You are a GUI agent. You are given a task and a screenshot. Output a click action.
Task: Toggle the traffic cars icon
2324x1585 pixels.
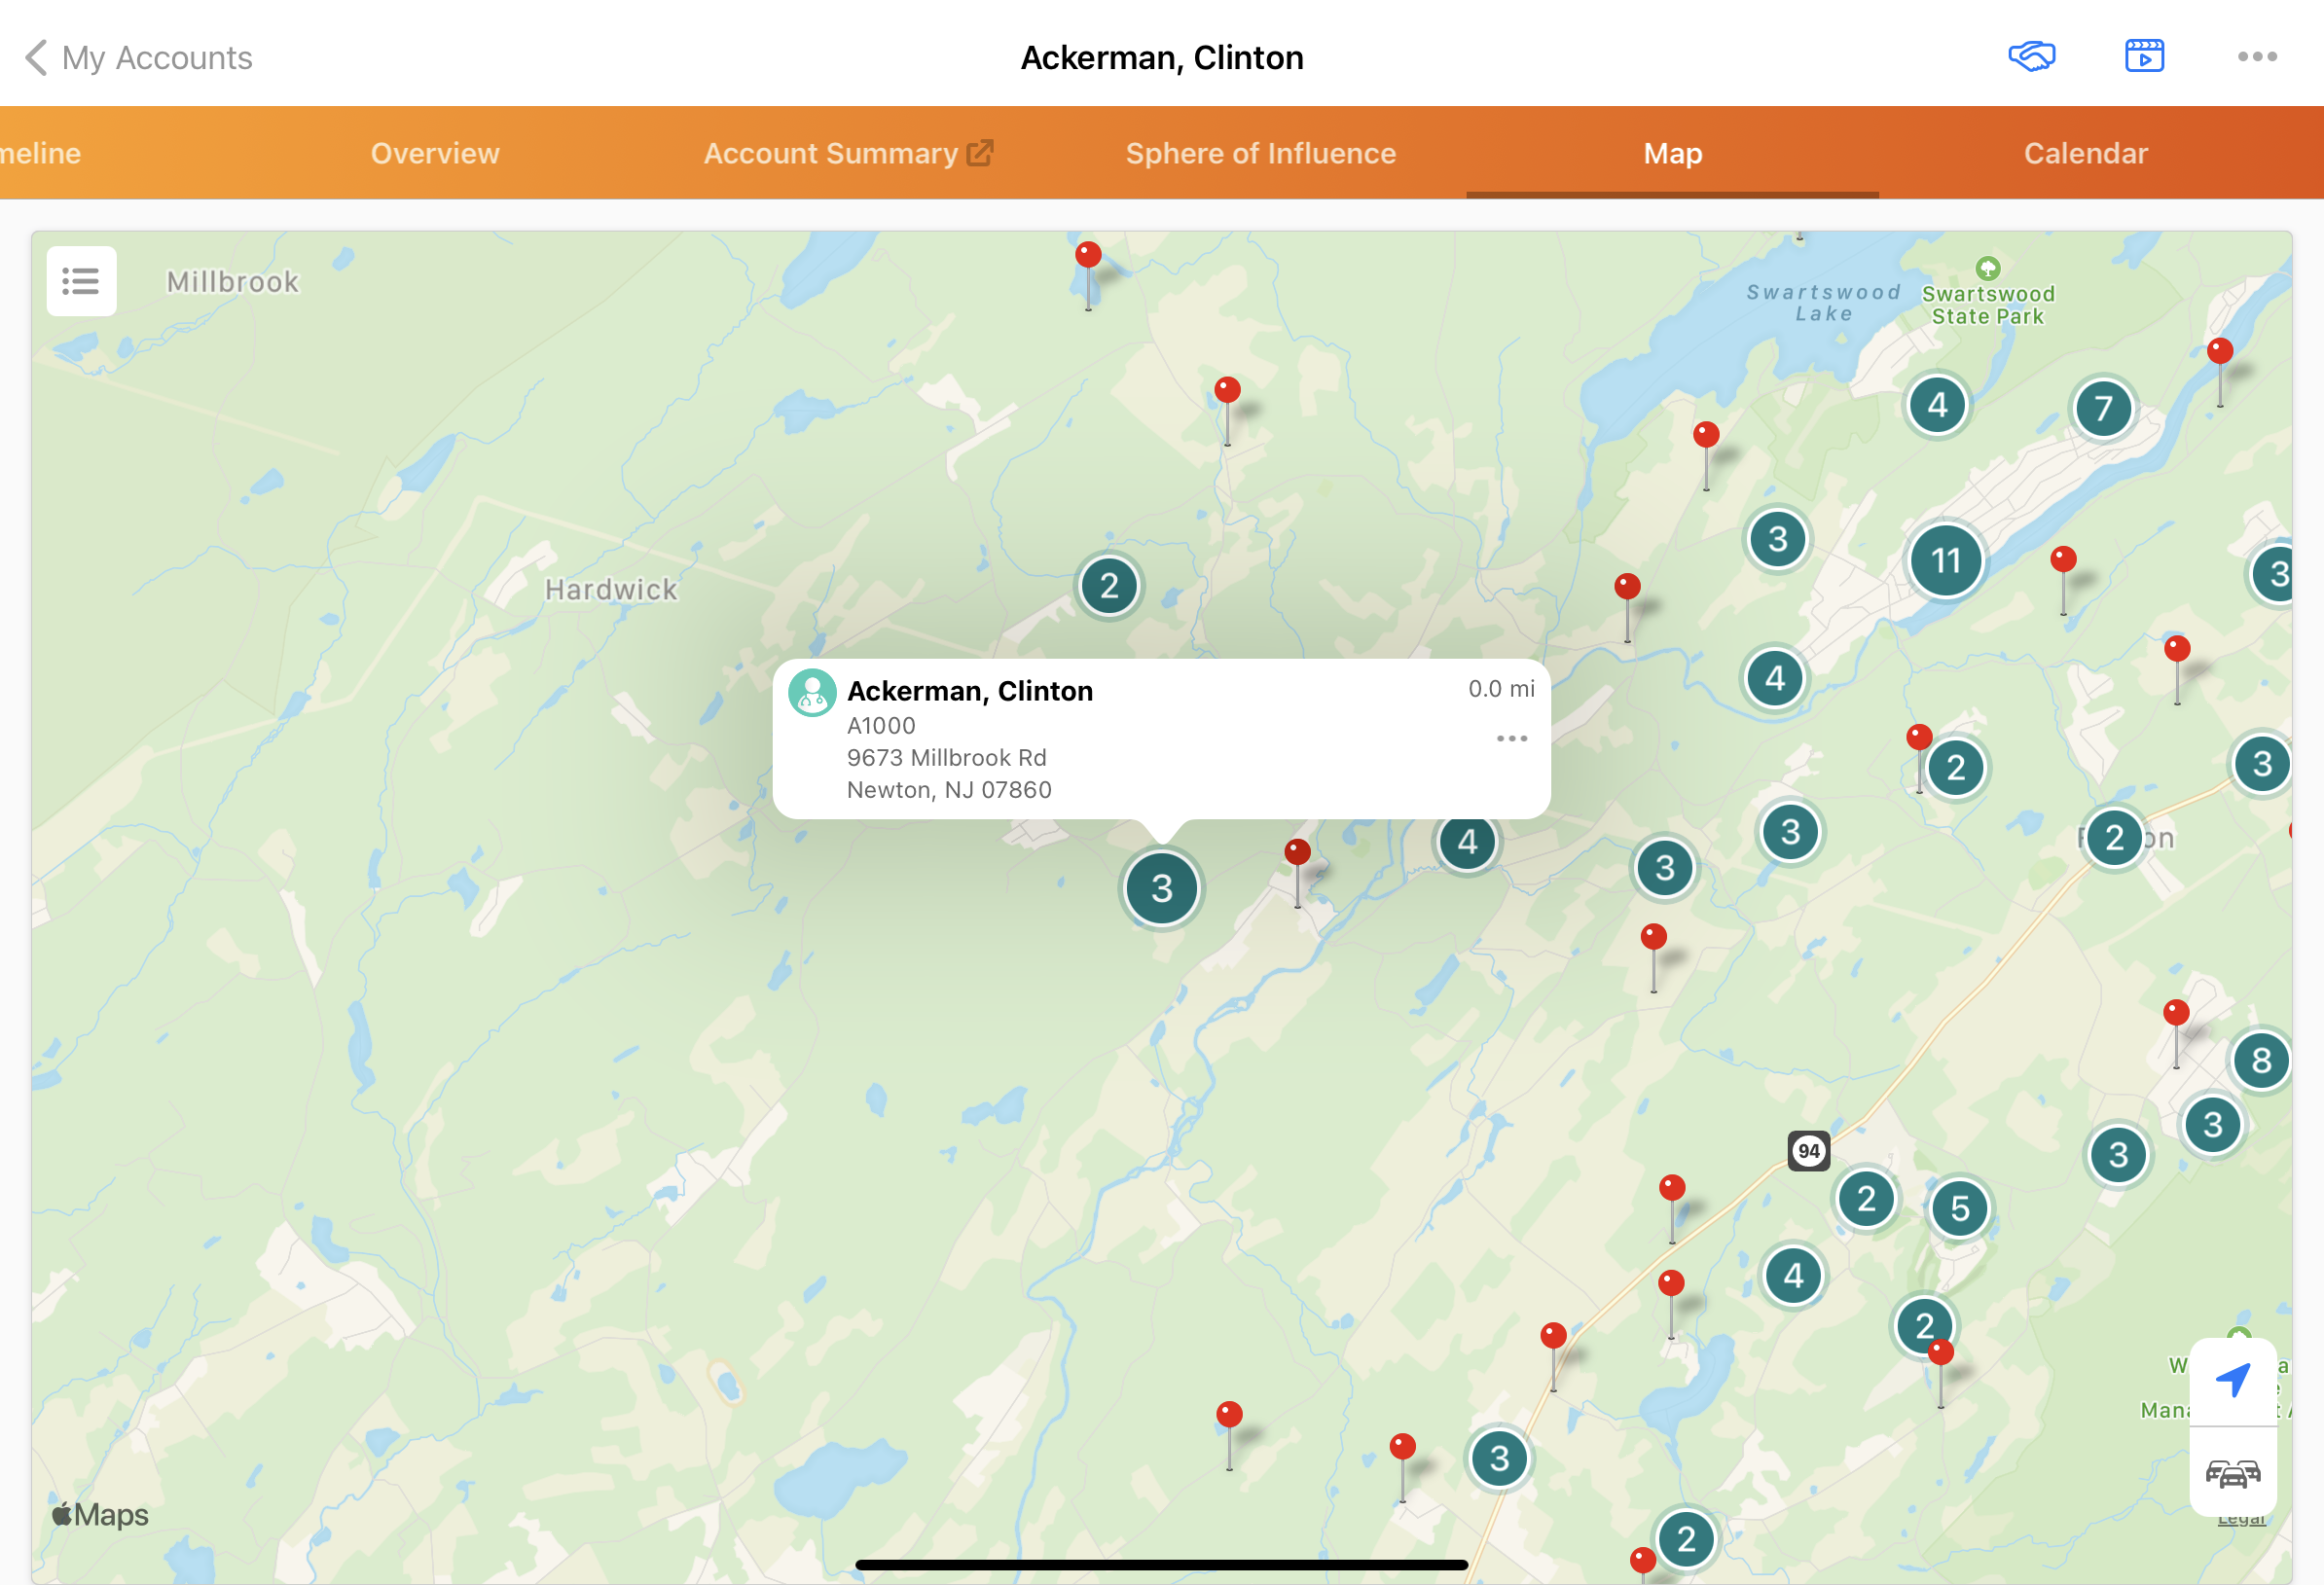click(x=2232, y=1473)
